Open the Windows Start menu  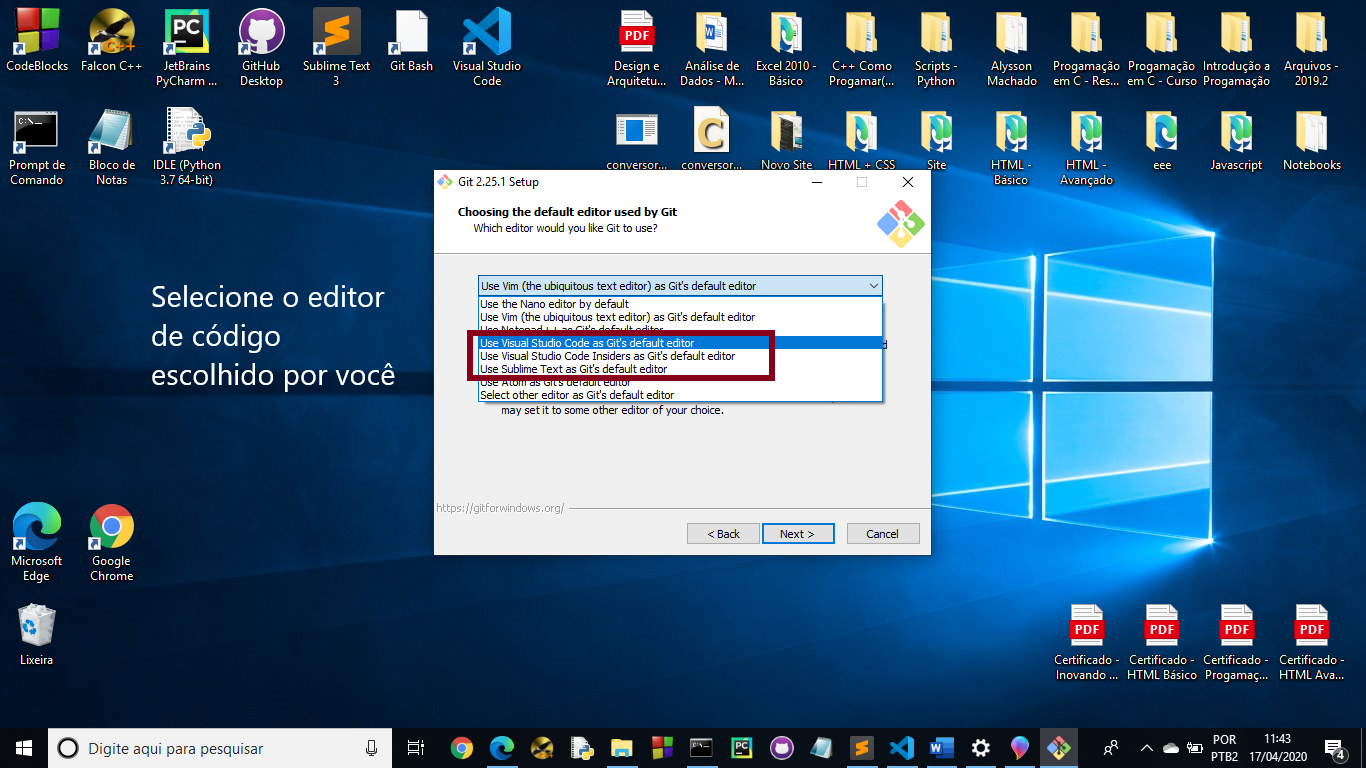[x=24, y=748]
